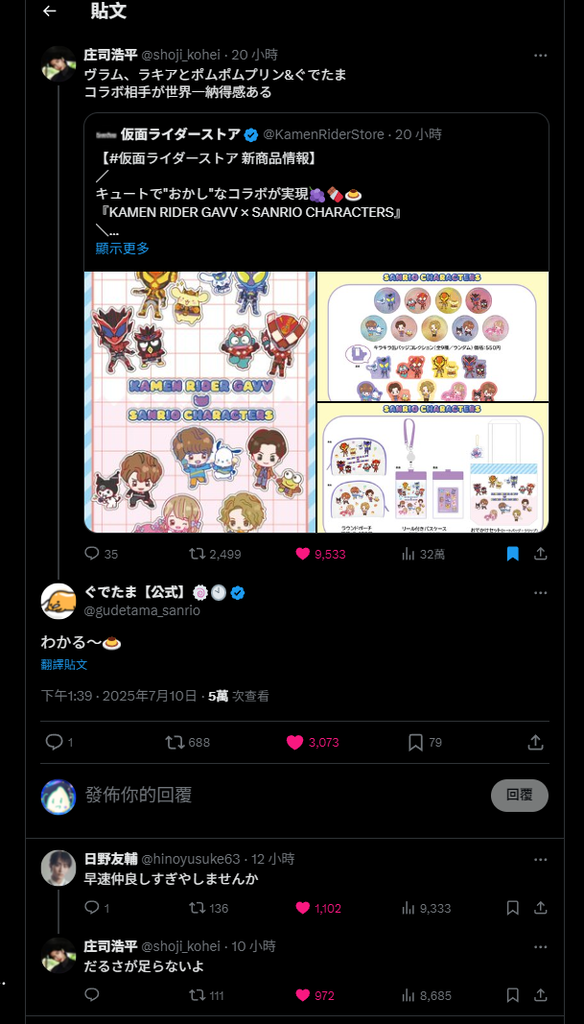This screenshot has width=584, height=1024.
Task: Repost the top post with 2,499 reposts
Action: point(197,554)
